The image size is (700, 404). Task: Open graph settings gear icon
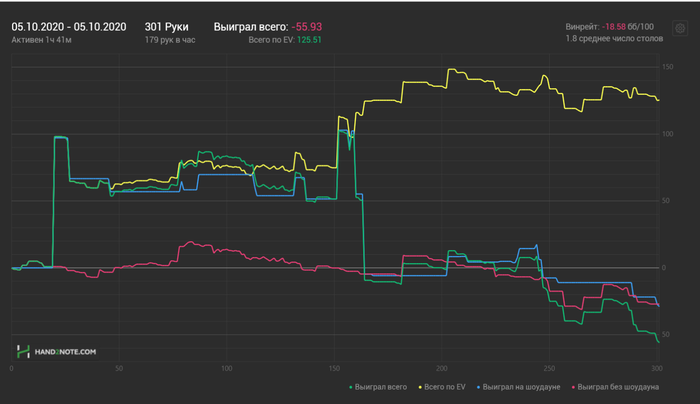pyautogui.click(x=680, y=29)
